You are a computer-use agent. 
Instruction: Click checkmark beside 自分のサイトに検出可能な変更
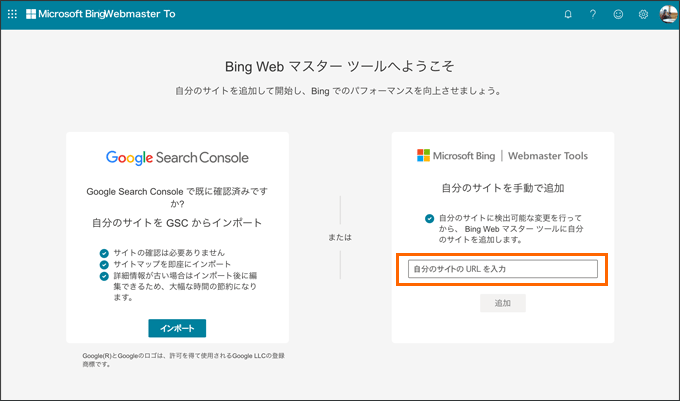tap(429, 217)
